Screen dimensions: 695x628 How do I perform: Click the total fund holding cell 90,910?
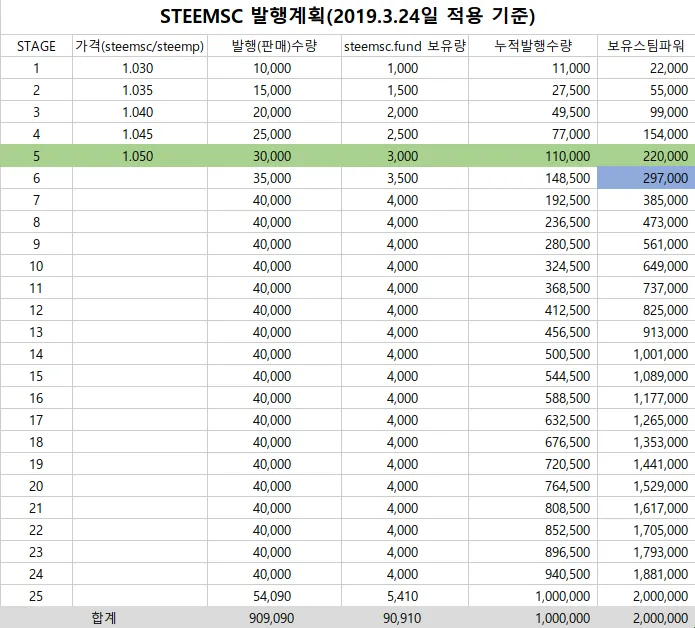point(403,618)
